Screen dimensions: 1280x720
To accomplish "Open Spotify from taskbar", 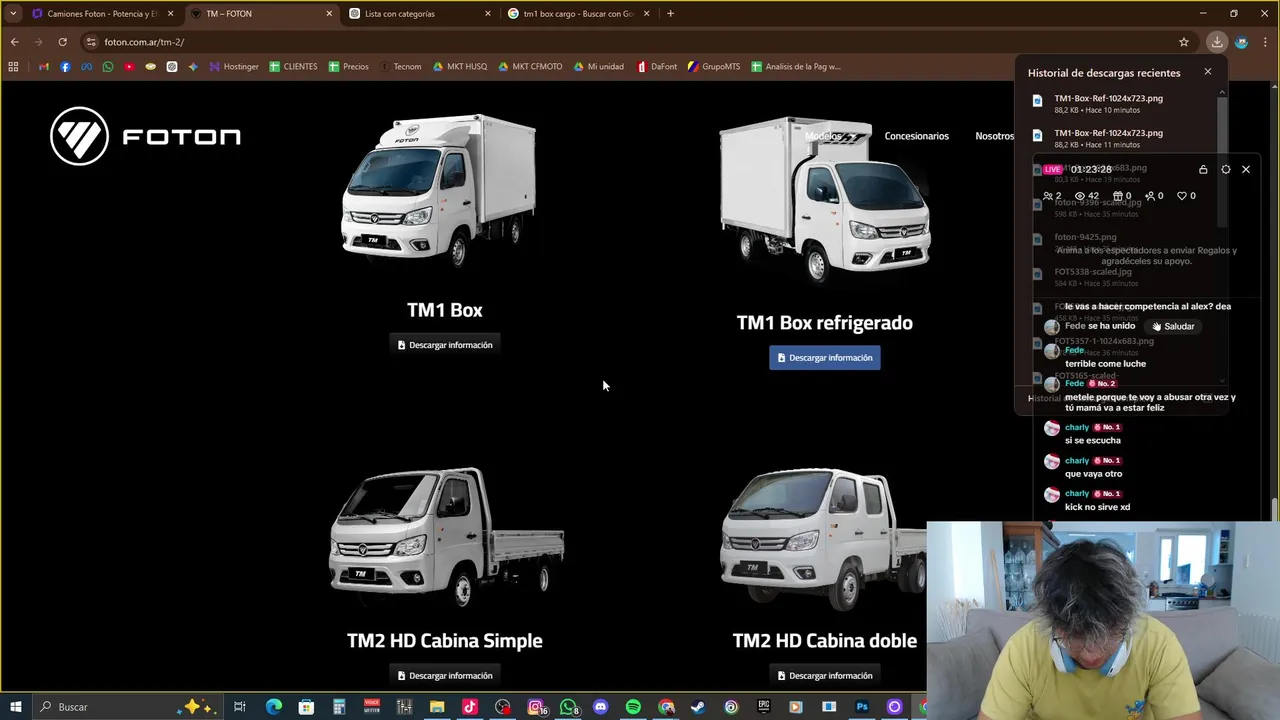I will [x=633, y=707].
